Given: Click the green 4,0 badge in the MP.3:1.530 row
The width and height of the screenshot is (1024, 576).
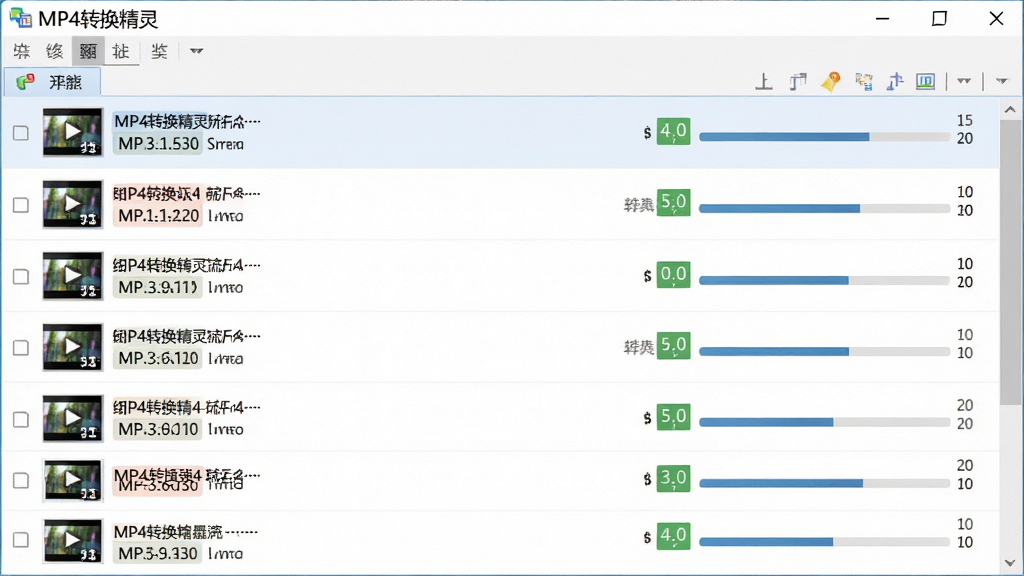Looking at the screenshot, I should [673, 131].
